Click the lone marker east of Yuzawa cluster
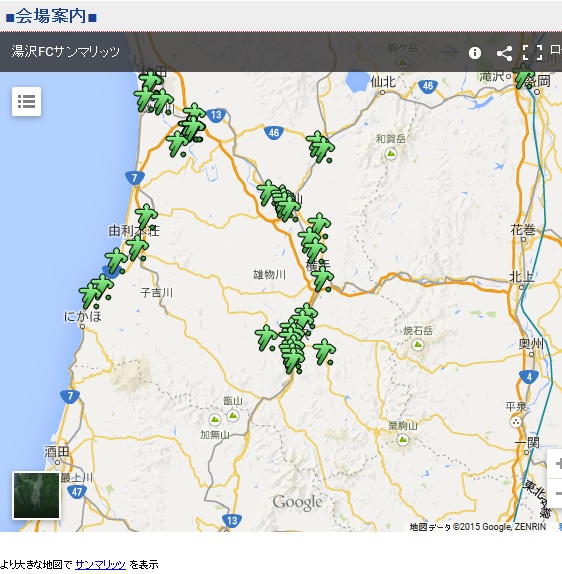 pos(324,352)
